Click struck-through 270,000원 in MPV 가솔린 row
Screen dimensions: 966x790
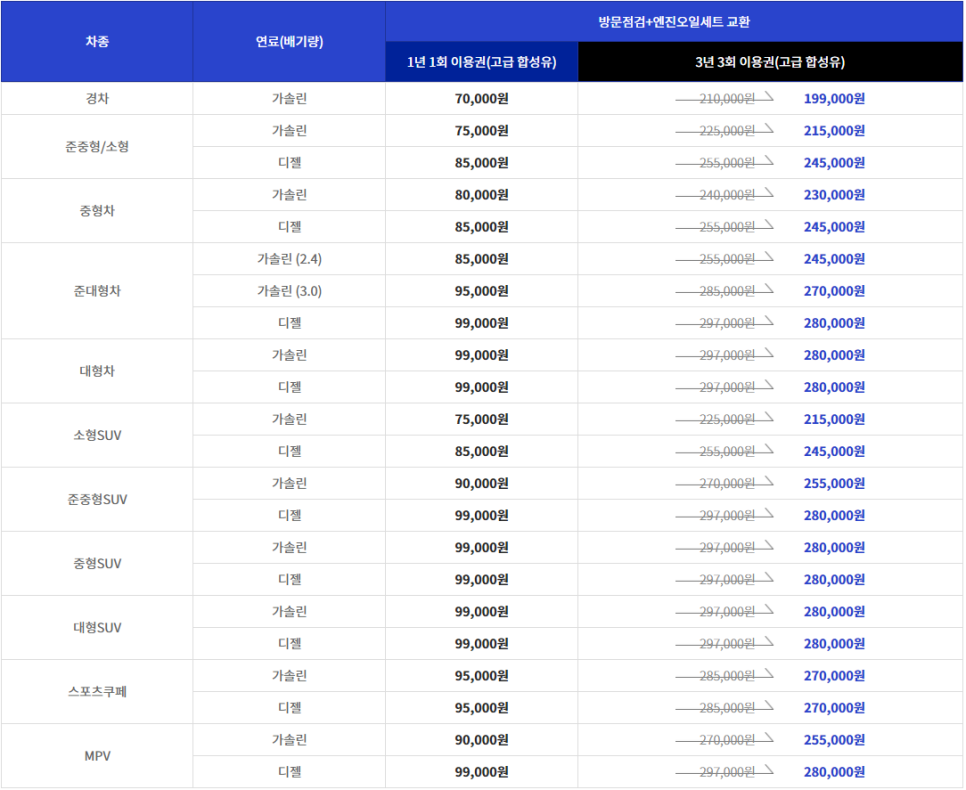726,739
